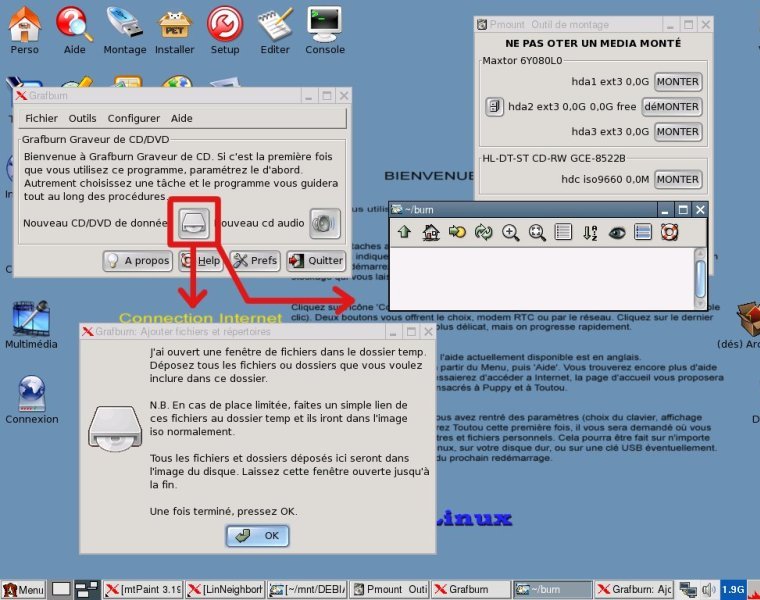Click the A-Z sort icon in ~/burn
The image size is (760, 600).
[590, 232]
